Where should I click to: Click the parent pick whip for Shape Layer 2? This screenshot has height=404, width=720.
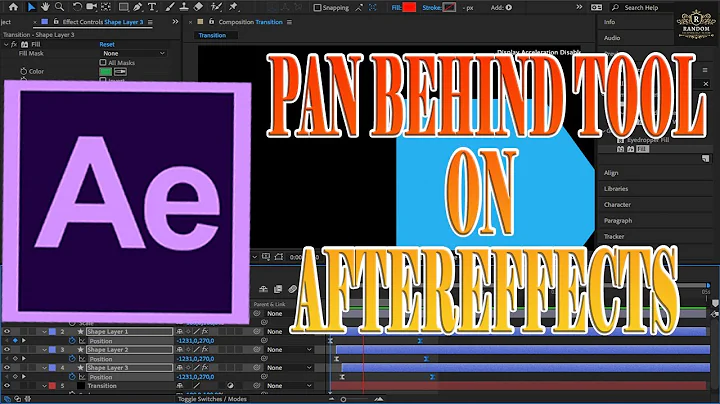[257, 349]
